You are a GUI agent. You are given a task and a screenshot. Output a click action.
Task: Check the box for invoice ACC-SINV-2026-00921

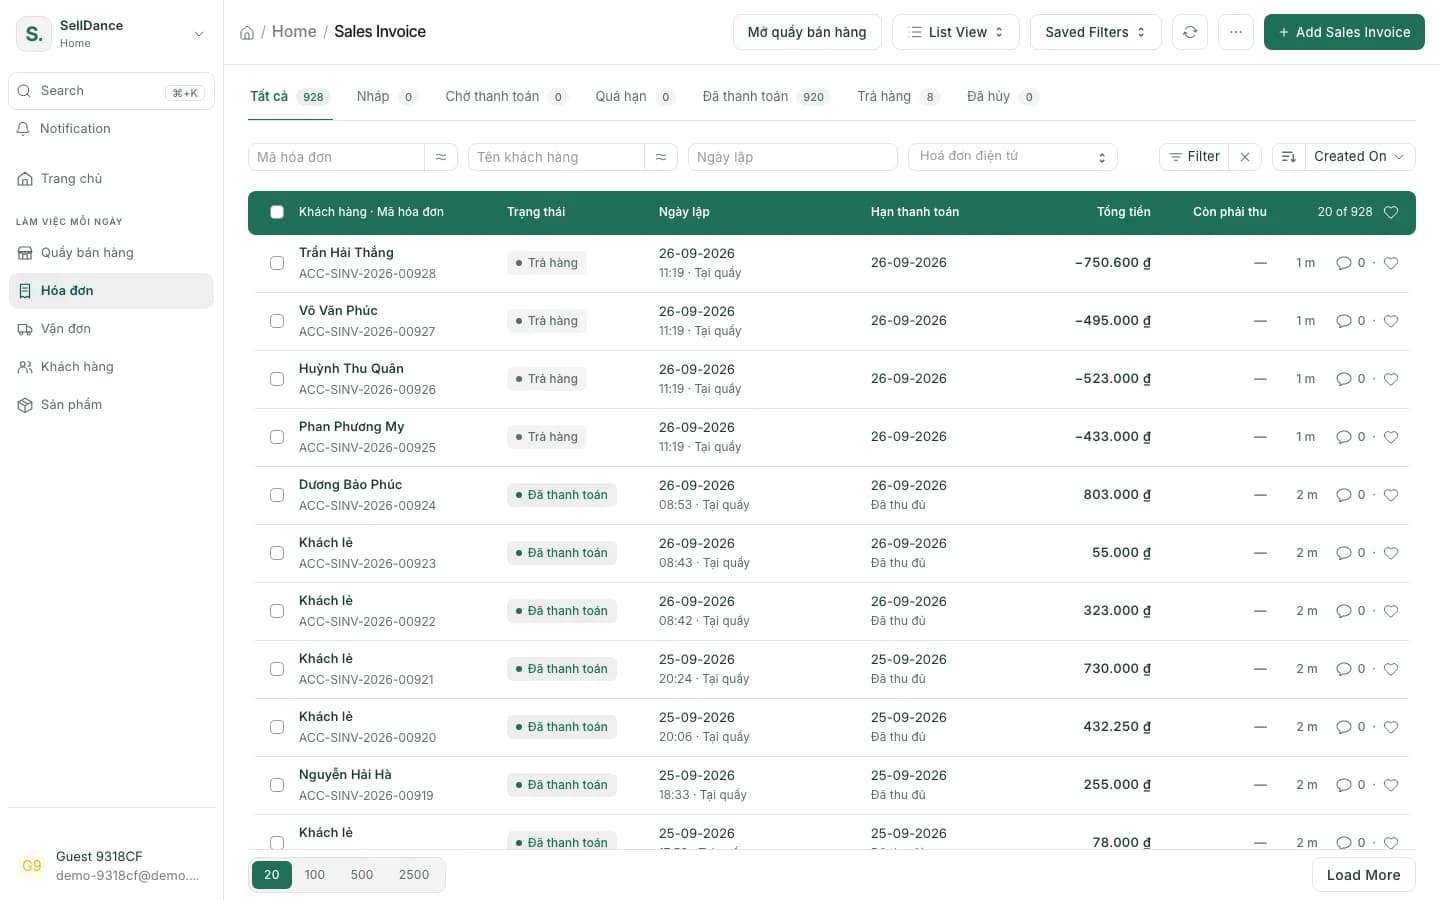(277, 669)
